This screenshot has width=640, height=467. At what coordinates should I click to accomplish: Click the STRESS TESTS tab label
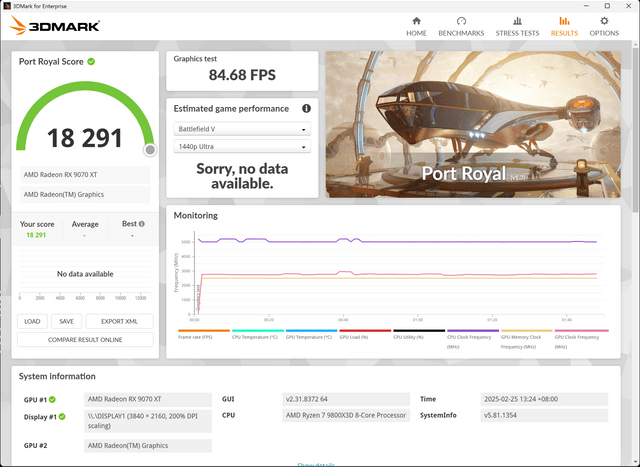[517, 33]
